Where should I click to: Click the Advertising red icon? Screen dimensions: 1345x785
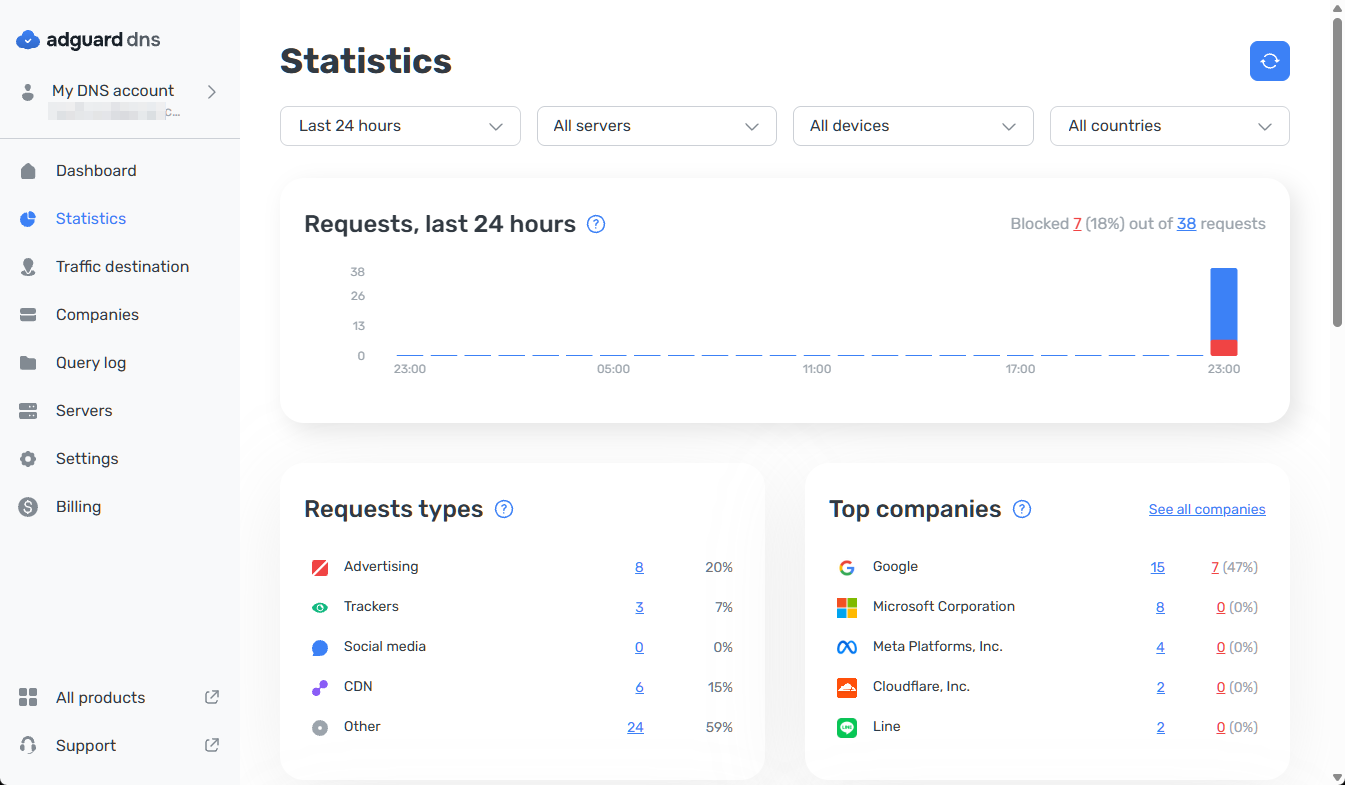pyautogui.click(x=320, y=567)
